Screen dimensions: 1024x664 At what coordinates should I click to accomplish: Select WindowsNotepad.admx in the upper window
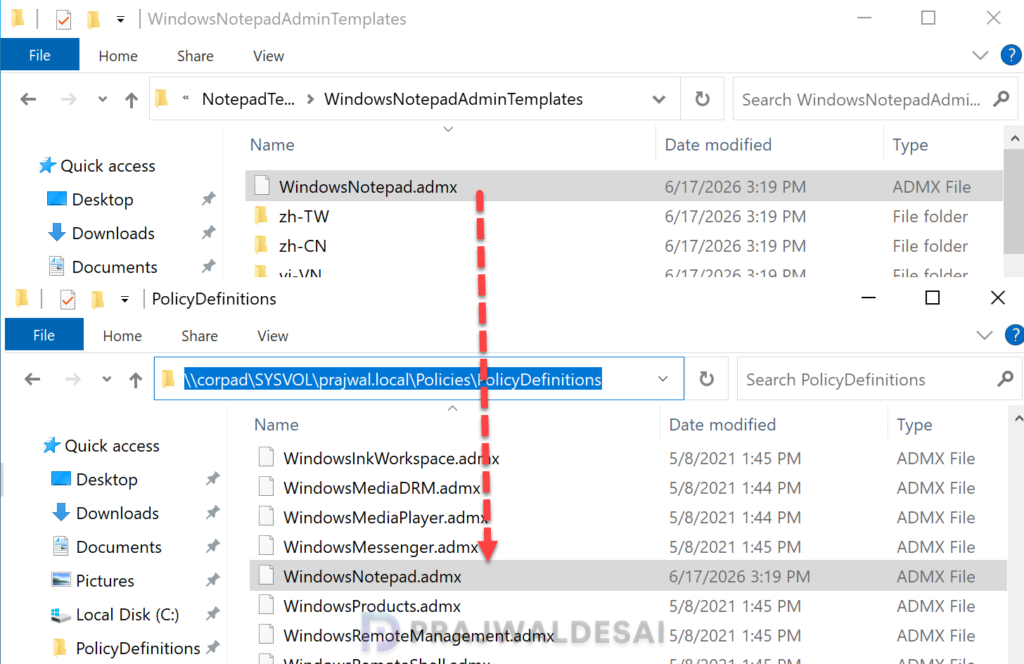coord(624,187)
